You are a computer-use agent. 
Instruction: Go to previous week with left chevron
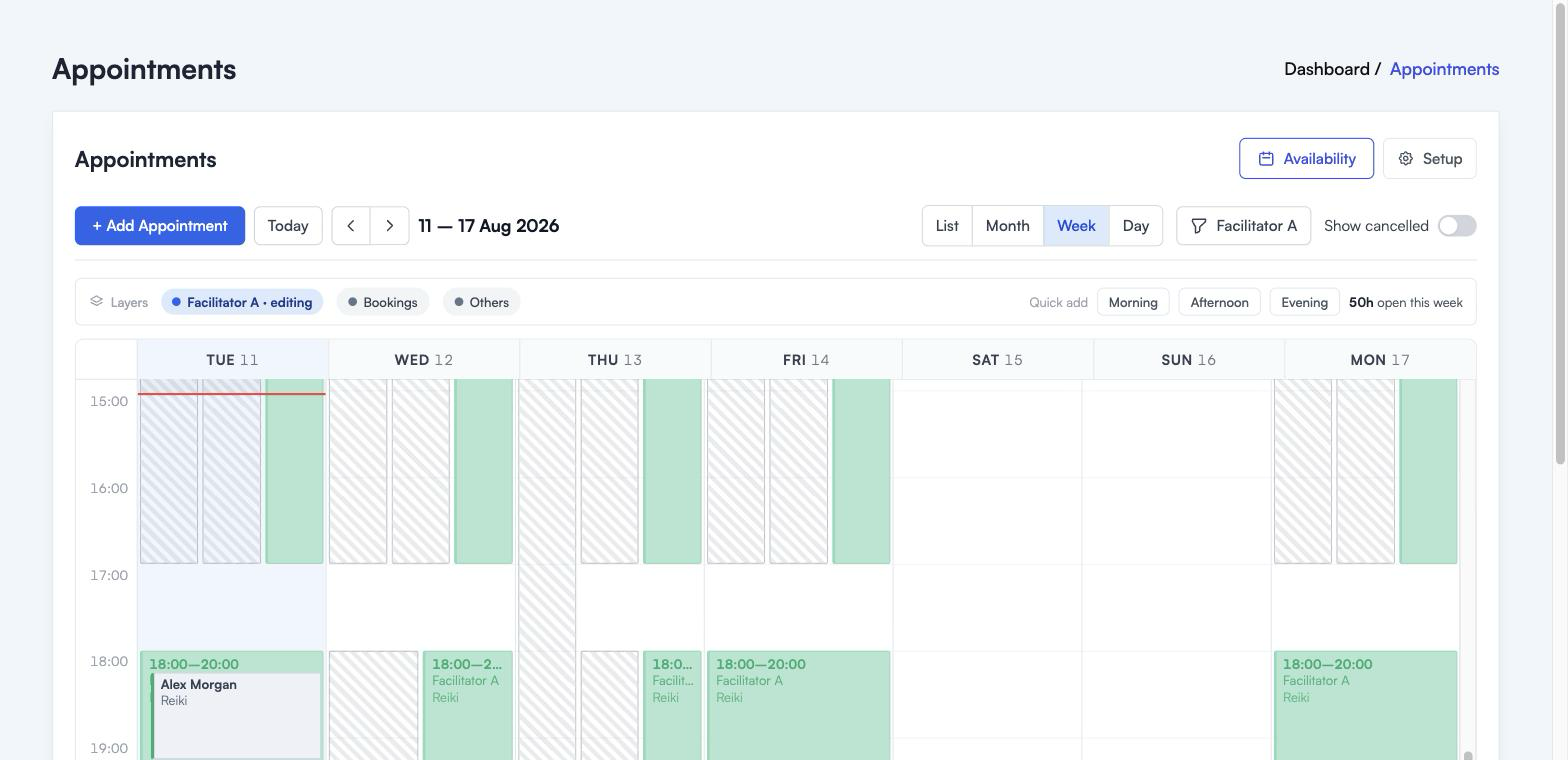[x=351, y=226]
